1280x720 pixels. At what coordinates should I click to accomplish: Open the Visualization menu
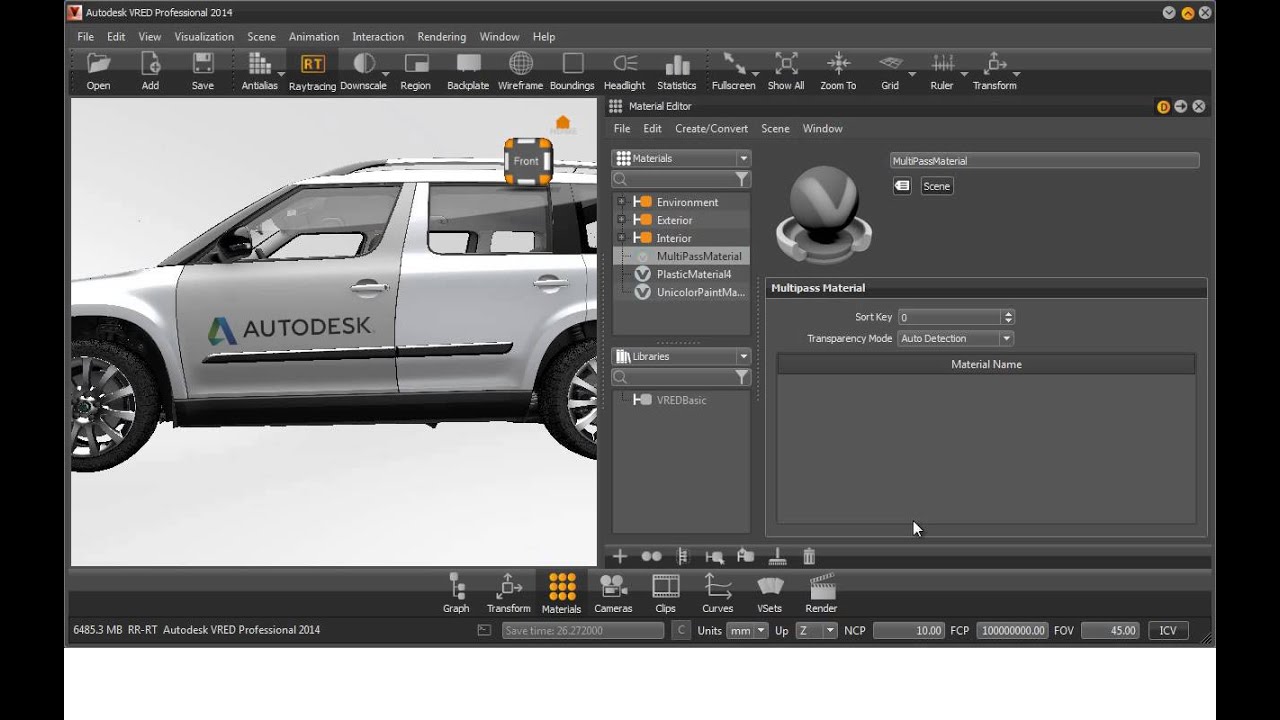click(204, 37)
